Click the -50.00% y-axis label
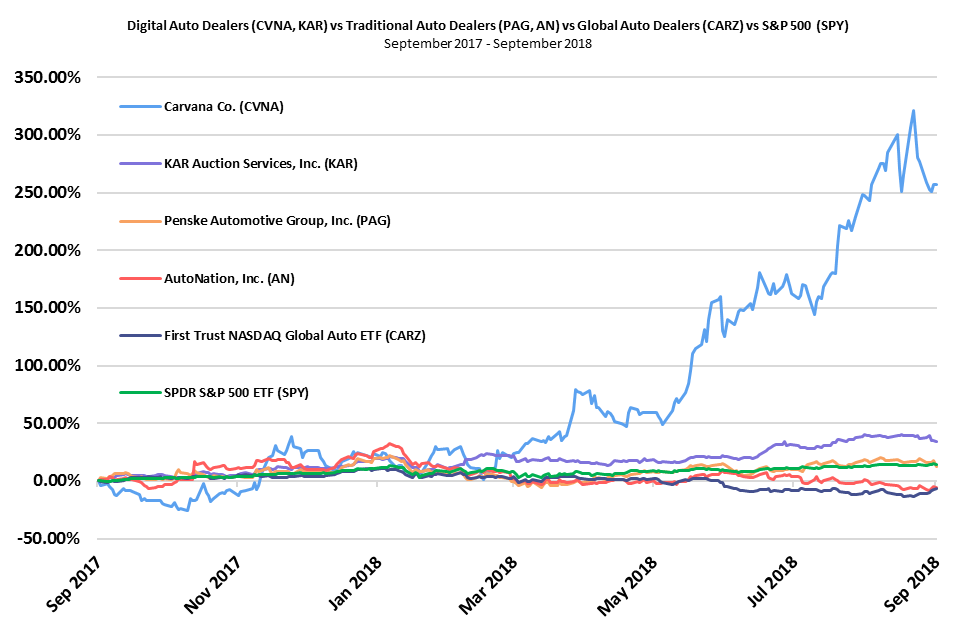 (49, 538)
